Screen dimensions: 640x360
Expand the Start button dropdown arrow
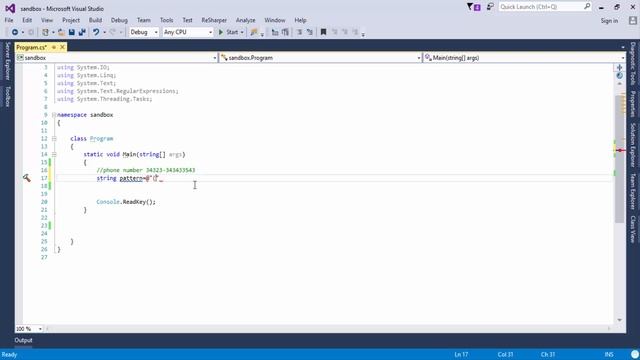click(x=242, y=32)
